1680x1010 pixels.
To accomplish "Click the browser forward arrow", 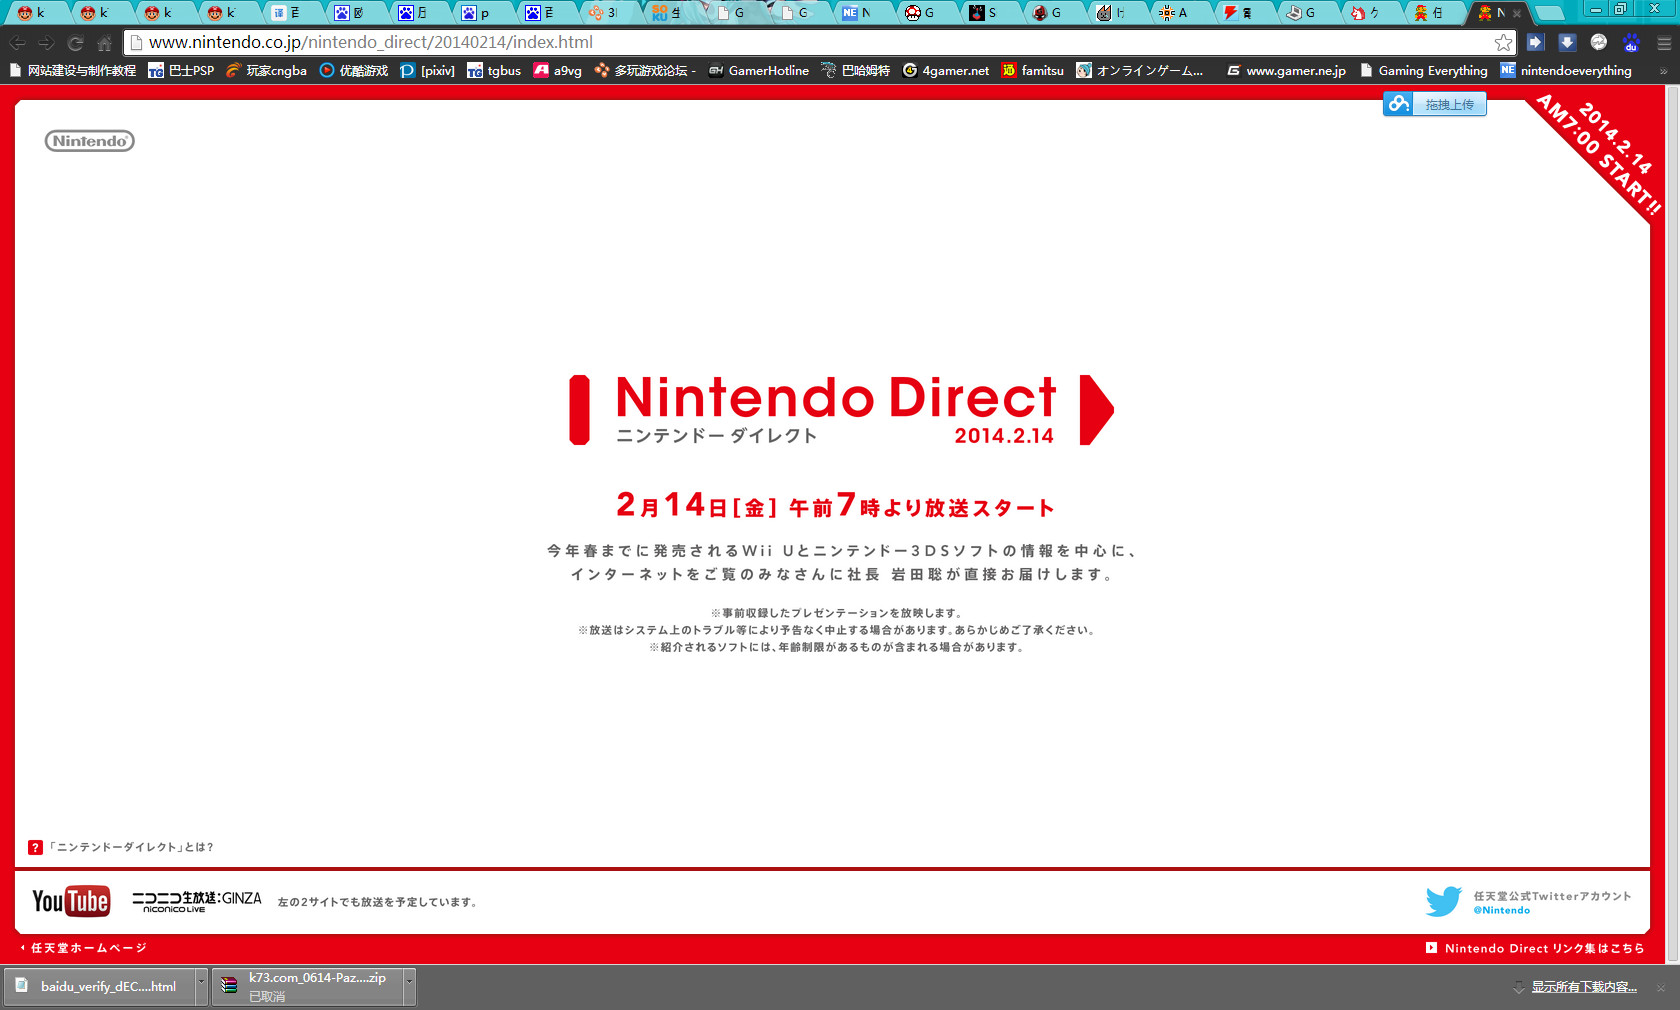I will 47,43.
